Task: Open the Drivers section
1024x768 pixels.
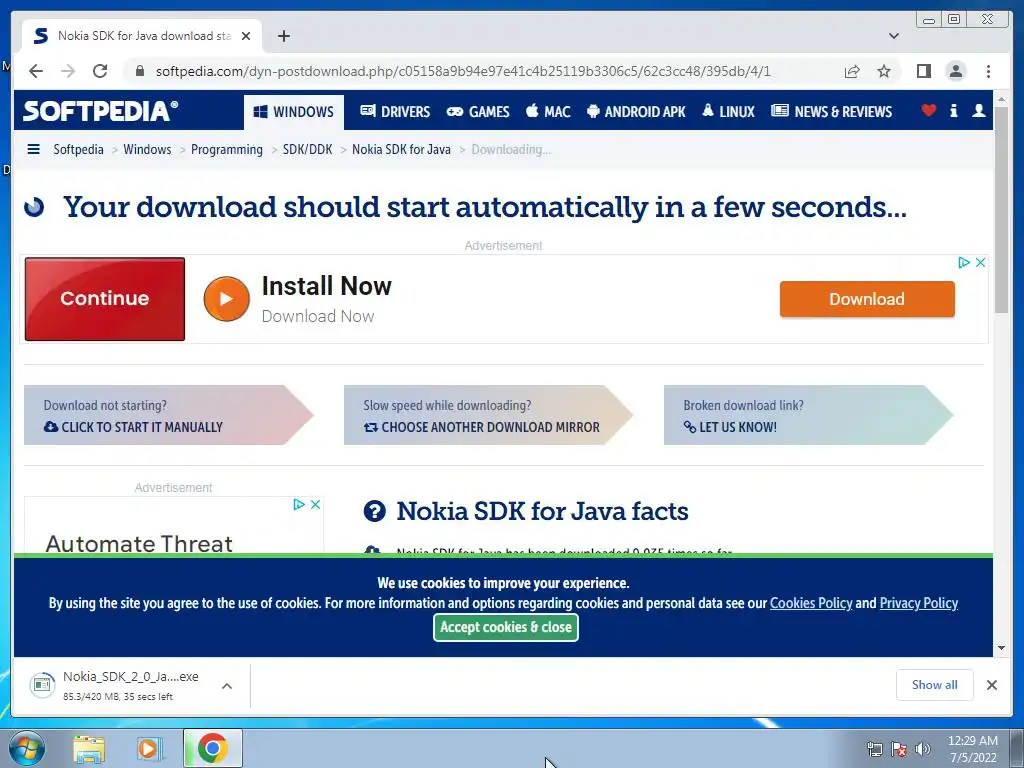Action: tap(395, 112)
